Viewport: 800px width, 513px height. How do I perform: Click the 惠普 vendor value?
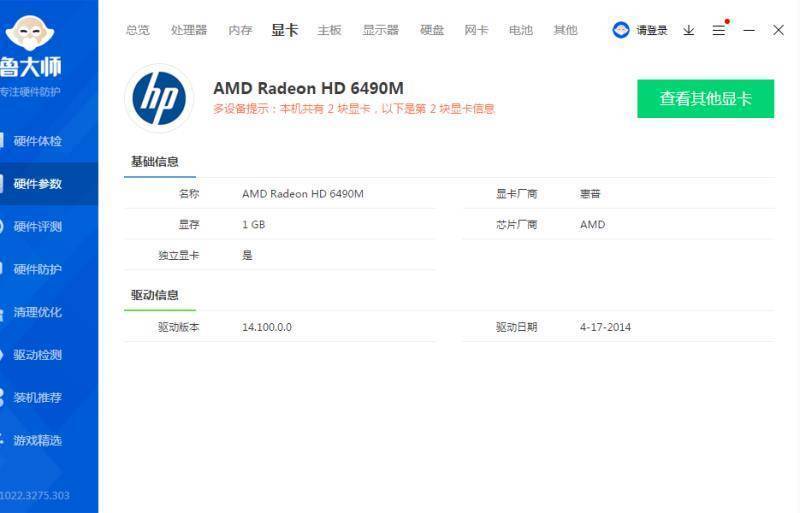point(590,194)
